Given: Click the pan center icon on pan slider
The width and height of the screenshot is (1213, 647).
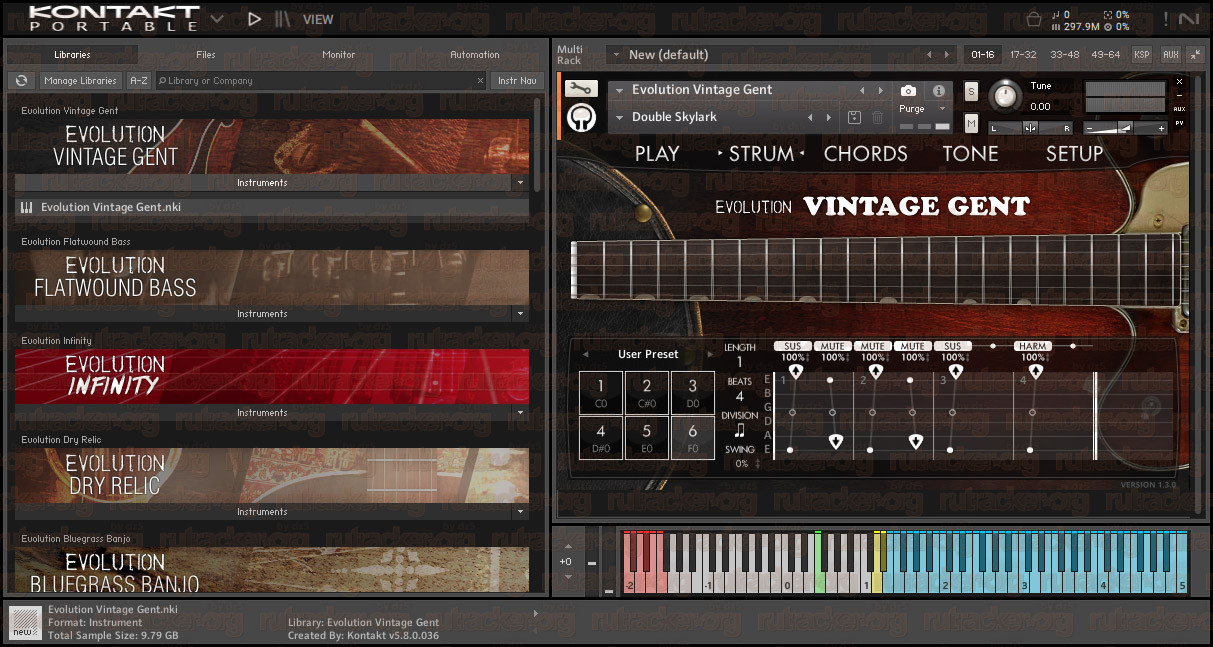Looking at the screenshot, I should click(1030, 128).
